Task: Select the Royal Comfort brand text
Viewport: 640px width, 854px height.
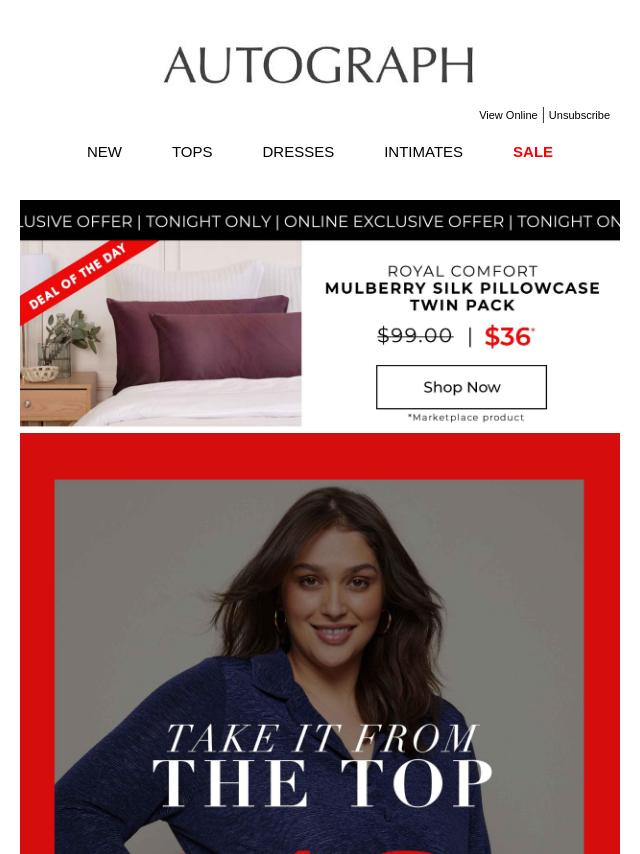Action: [462, 271]
